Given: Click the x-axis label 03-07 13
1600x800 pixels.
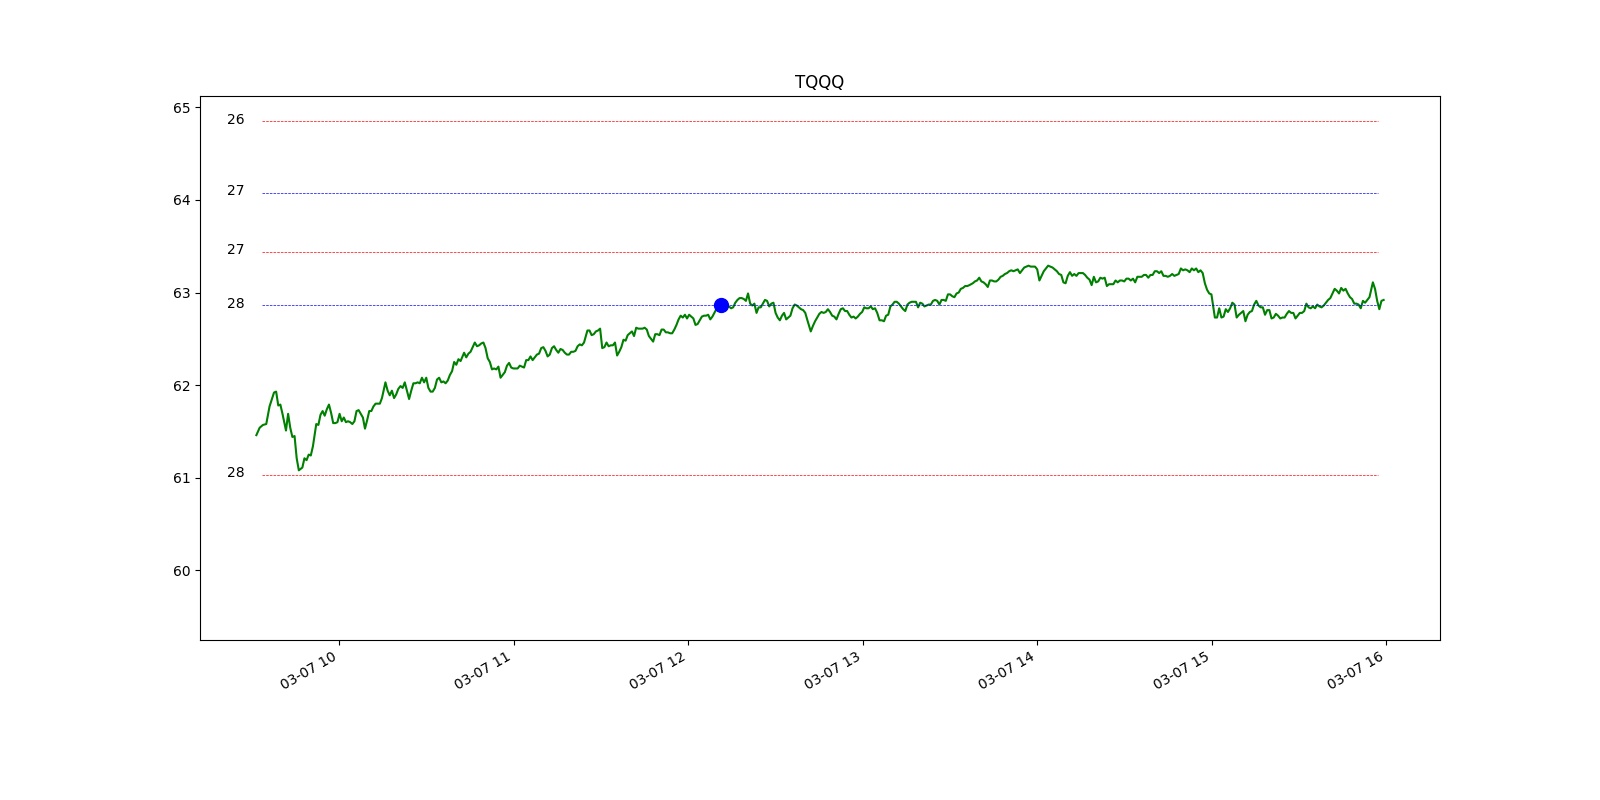Looking at the screenshot, I should [x=833, y=669].
